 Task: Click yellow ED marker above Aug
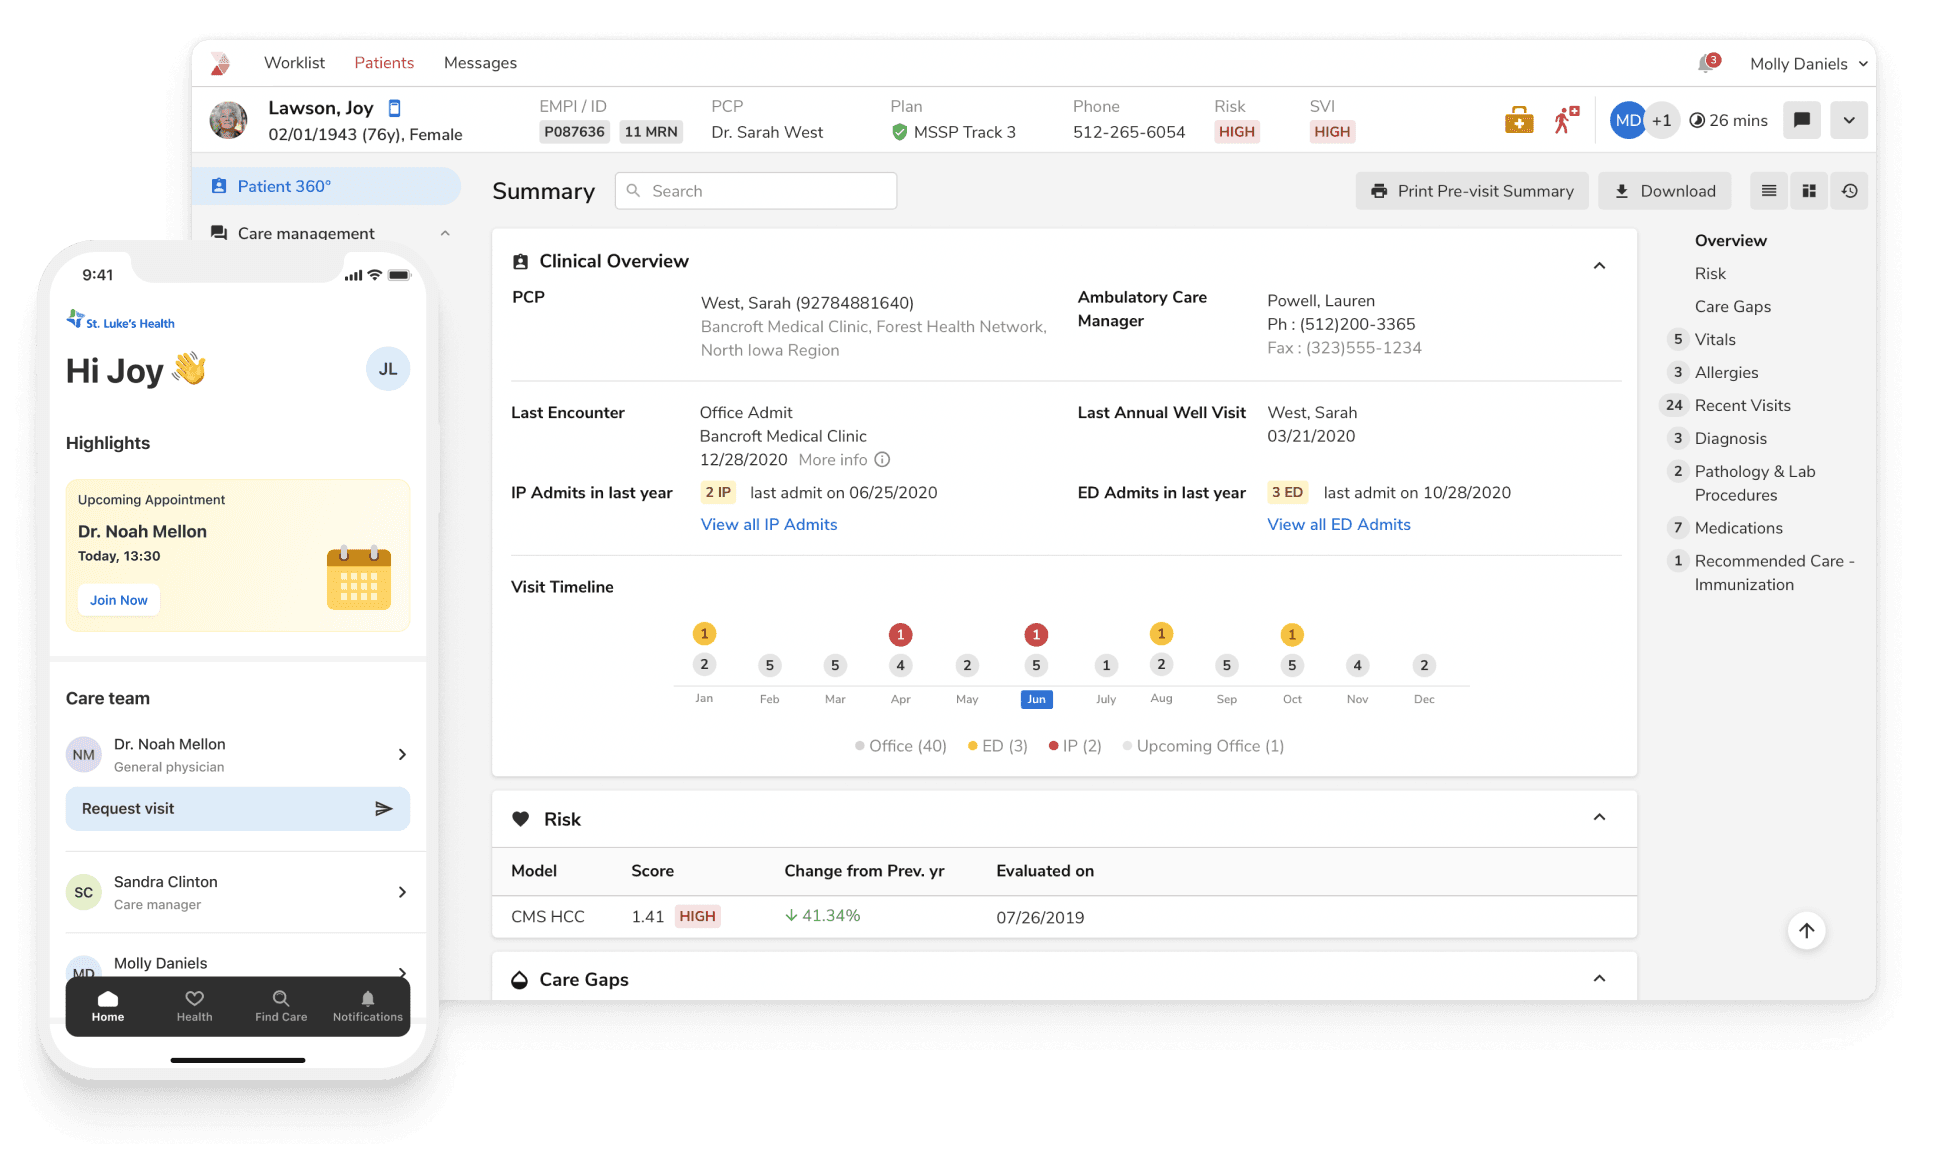pos(1161,633)
